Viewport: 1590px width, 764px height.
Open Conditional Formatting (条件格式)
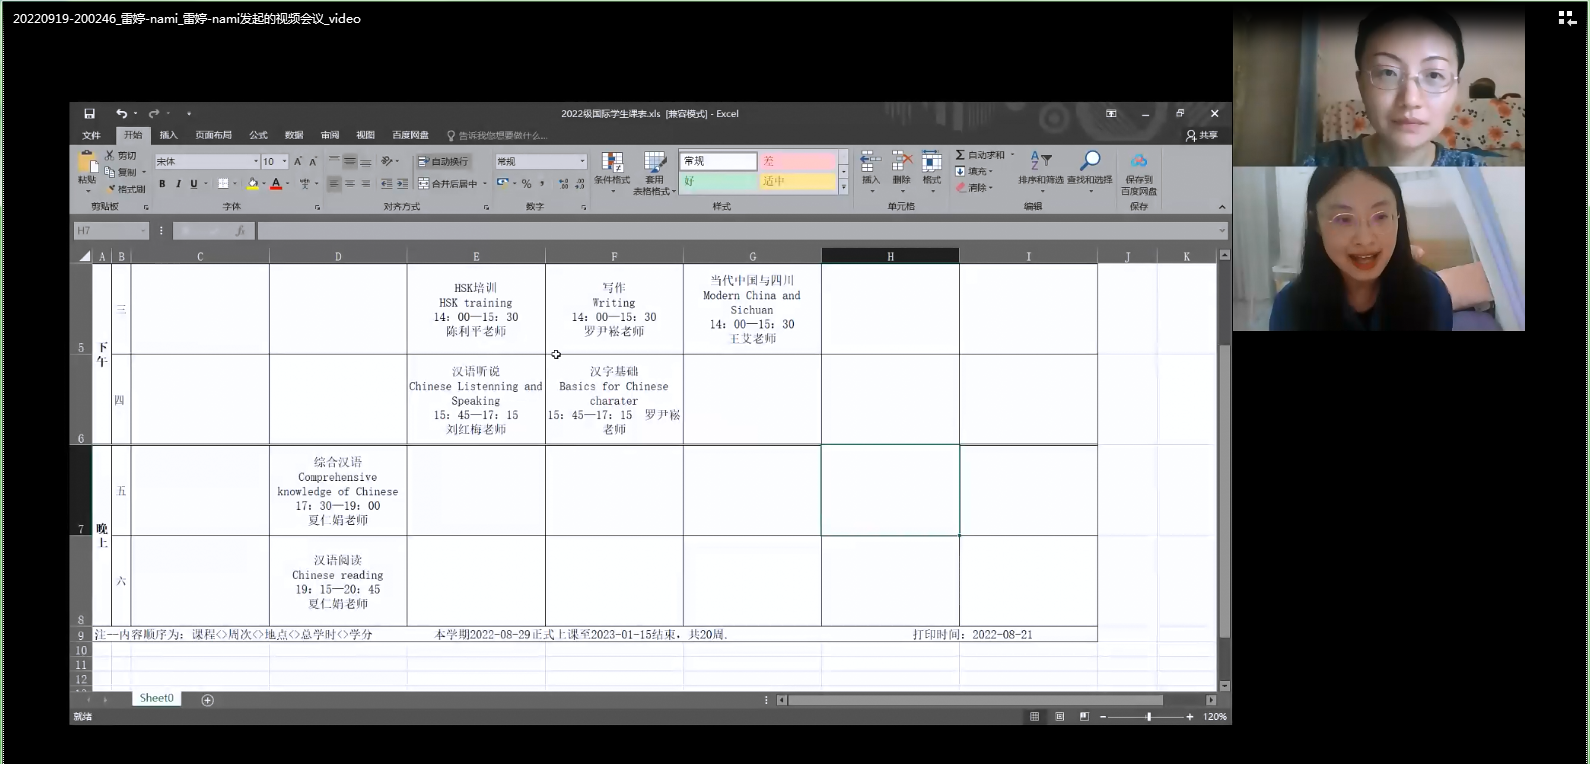click(612, 171)
